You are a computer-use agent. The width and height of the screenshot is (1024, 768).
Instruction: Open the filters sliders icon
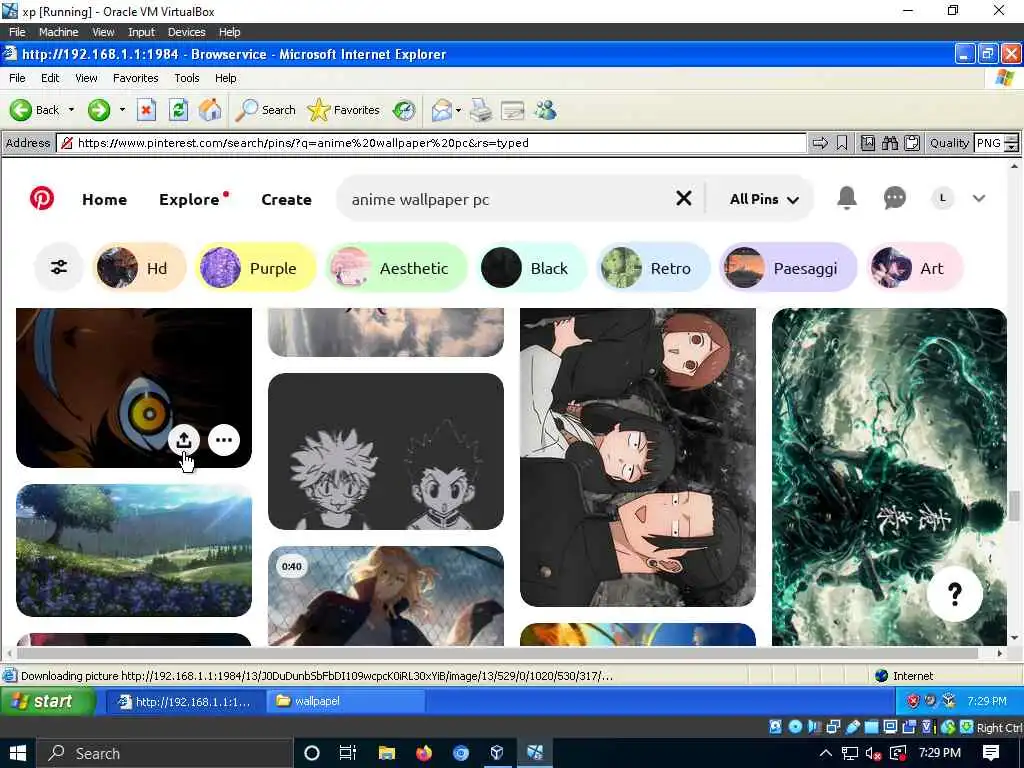(x=59, y=267)
